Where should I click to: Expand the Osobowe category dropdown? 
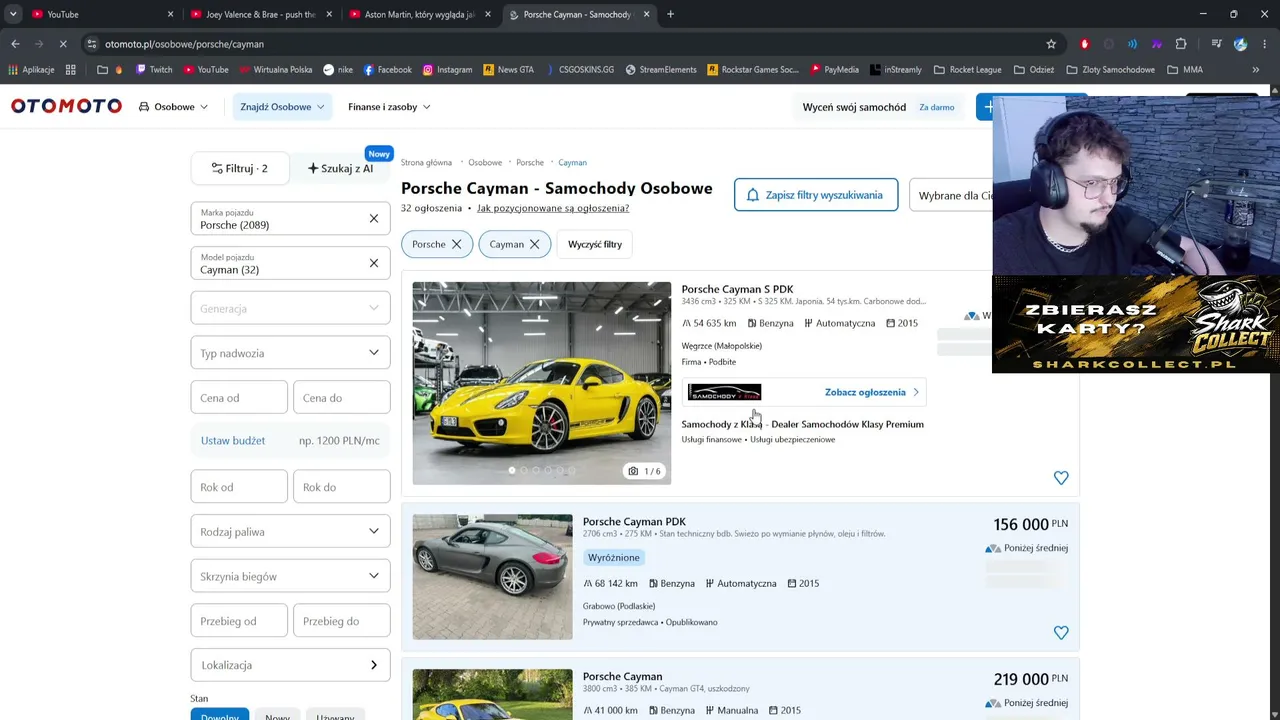point(173,107)
